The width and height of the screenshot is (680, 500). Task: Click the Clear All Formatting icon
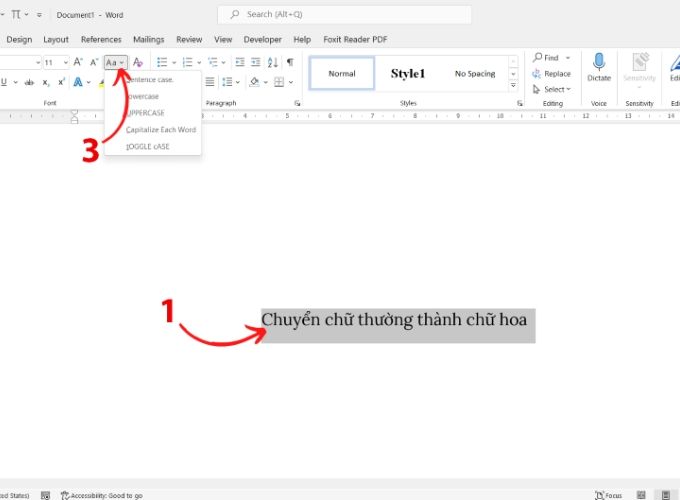point(138,62)
